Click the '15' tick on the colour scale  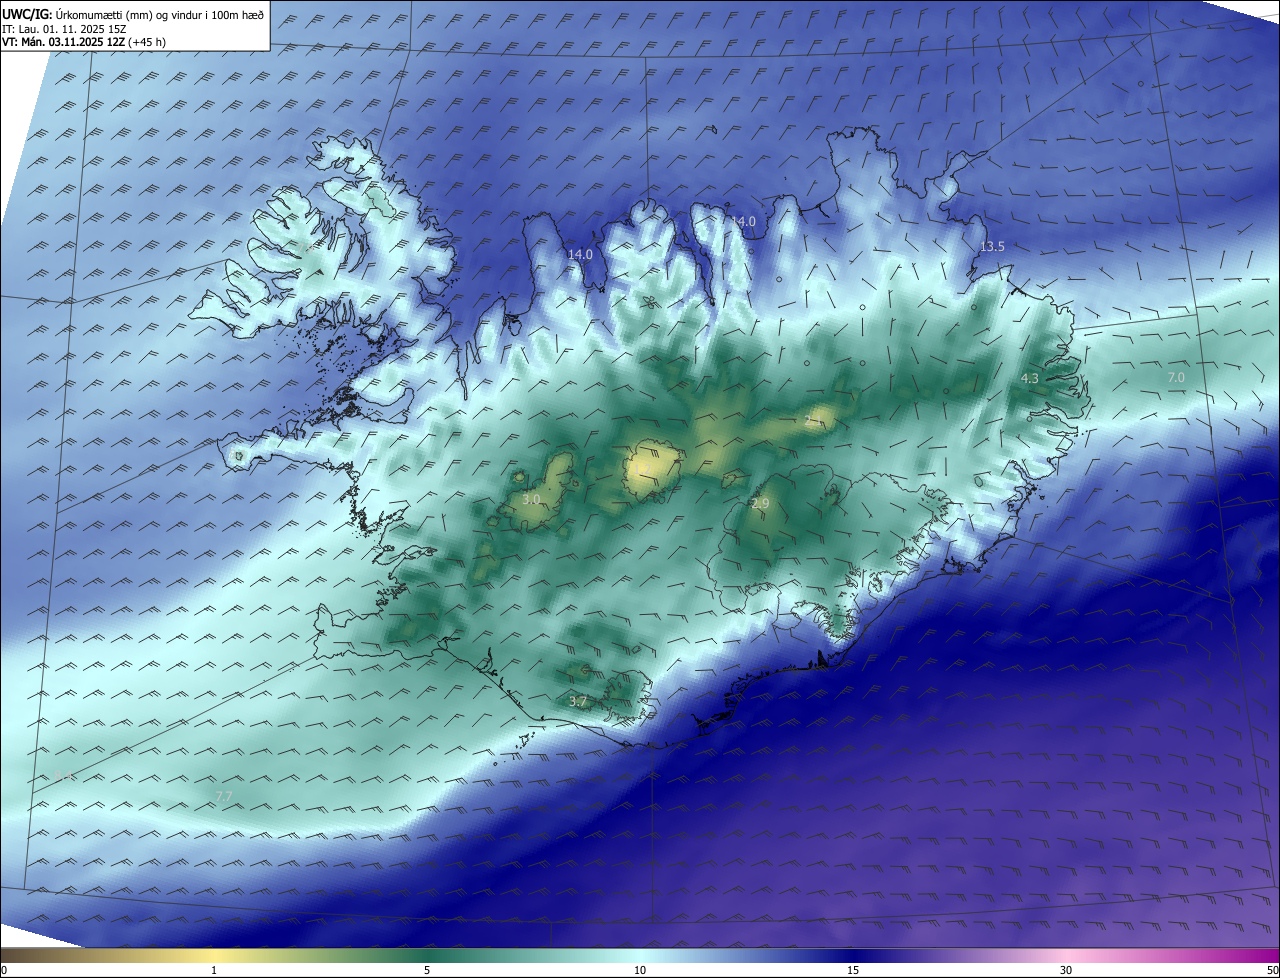(853, 970)
